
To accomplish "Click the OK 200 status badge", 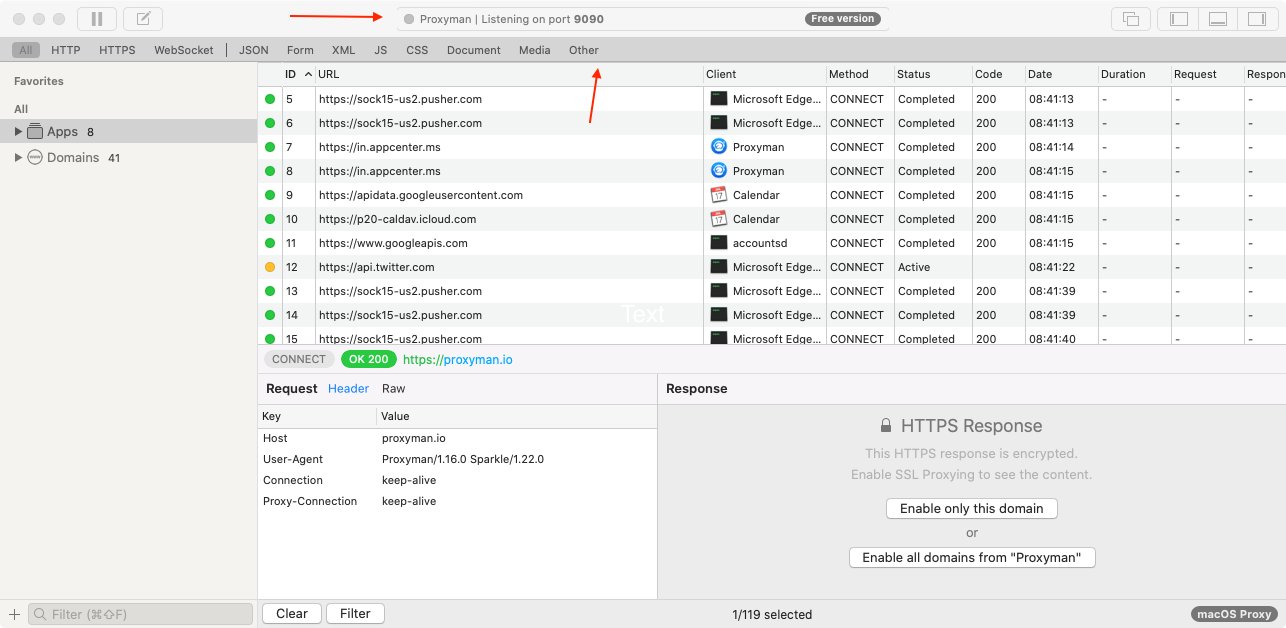I will tap(369, 359).
